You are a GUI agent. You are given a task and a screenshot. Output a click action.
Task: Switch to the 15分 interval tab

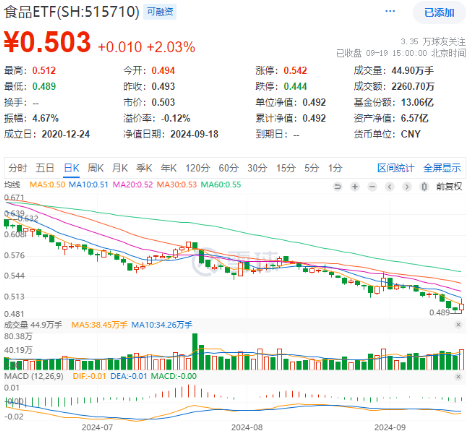click(x=286, y=168)
